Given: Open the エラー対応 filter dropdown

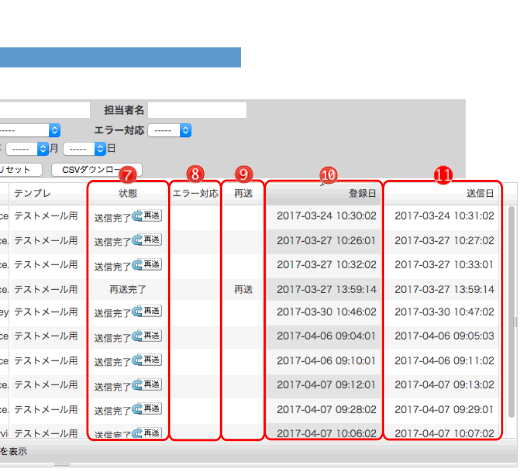Looking at the screenshot, I should 169,130.
